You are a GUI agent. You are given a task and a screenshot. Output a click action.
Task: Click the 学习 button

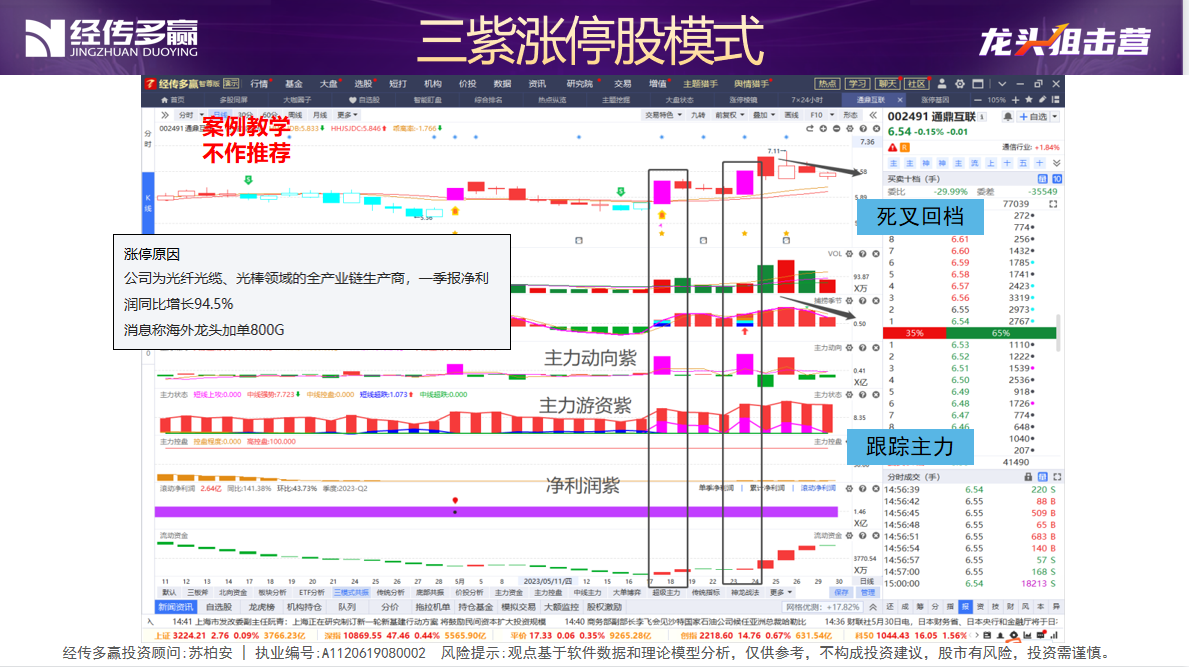857,84
